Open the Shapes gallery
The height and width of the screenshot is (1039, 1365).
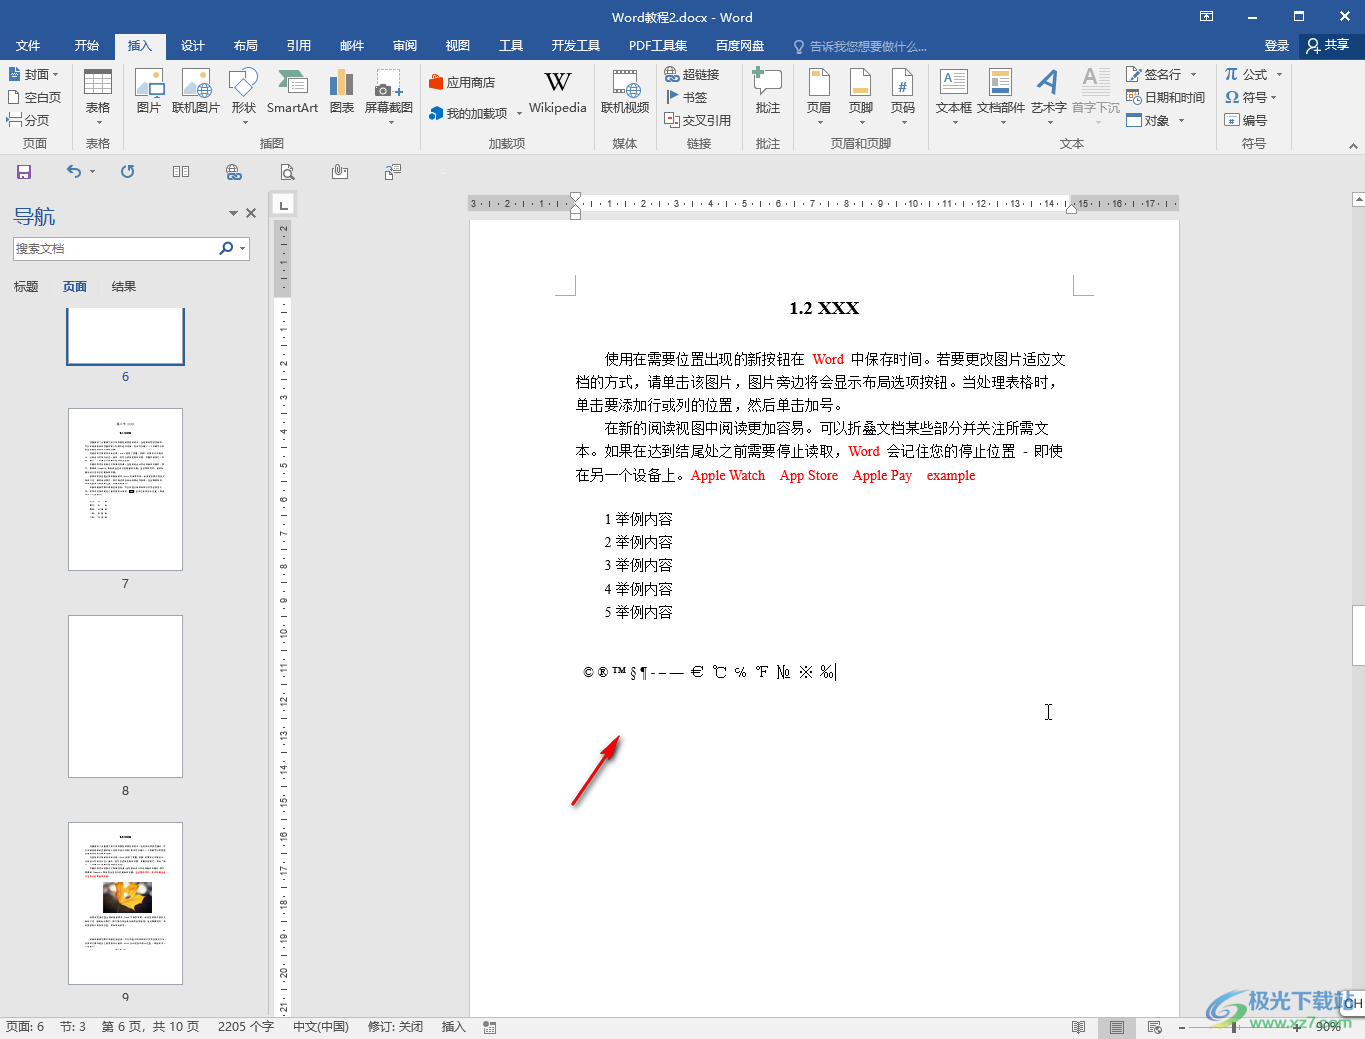(244, 95)
